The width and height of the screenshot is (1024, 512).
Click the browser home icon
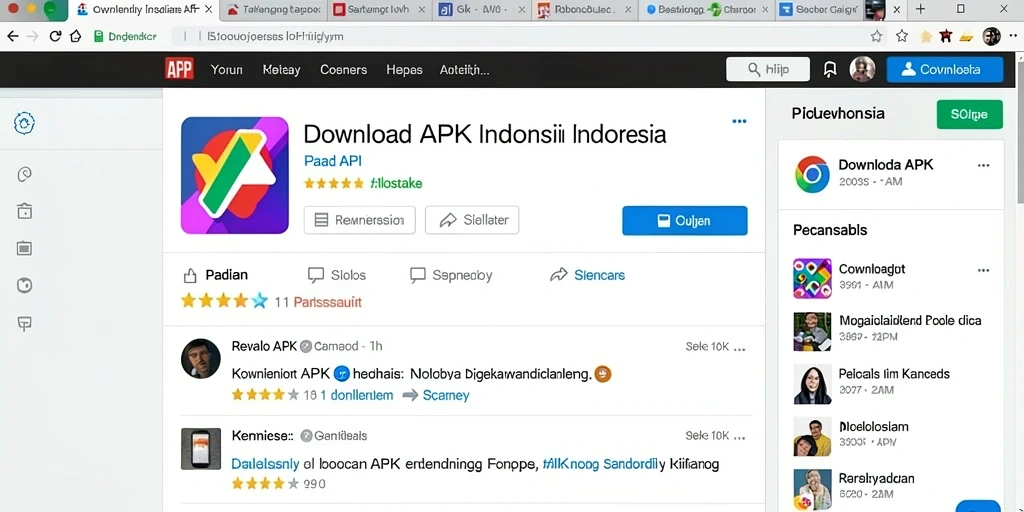[x=76, y=37]
